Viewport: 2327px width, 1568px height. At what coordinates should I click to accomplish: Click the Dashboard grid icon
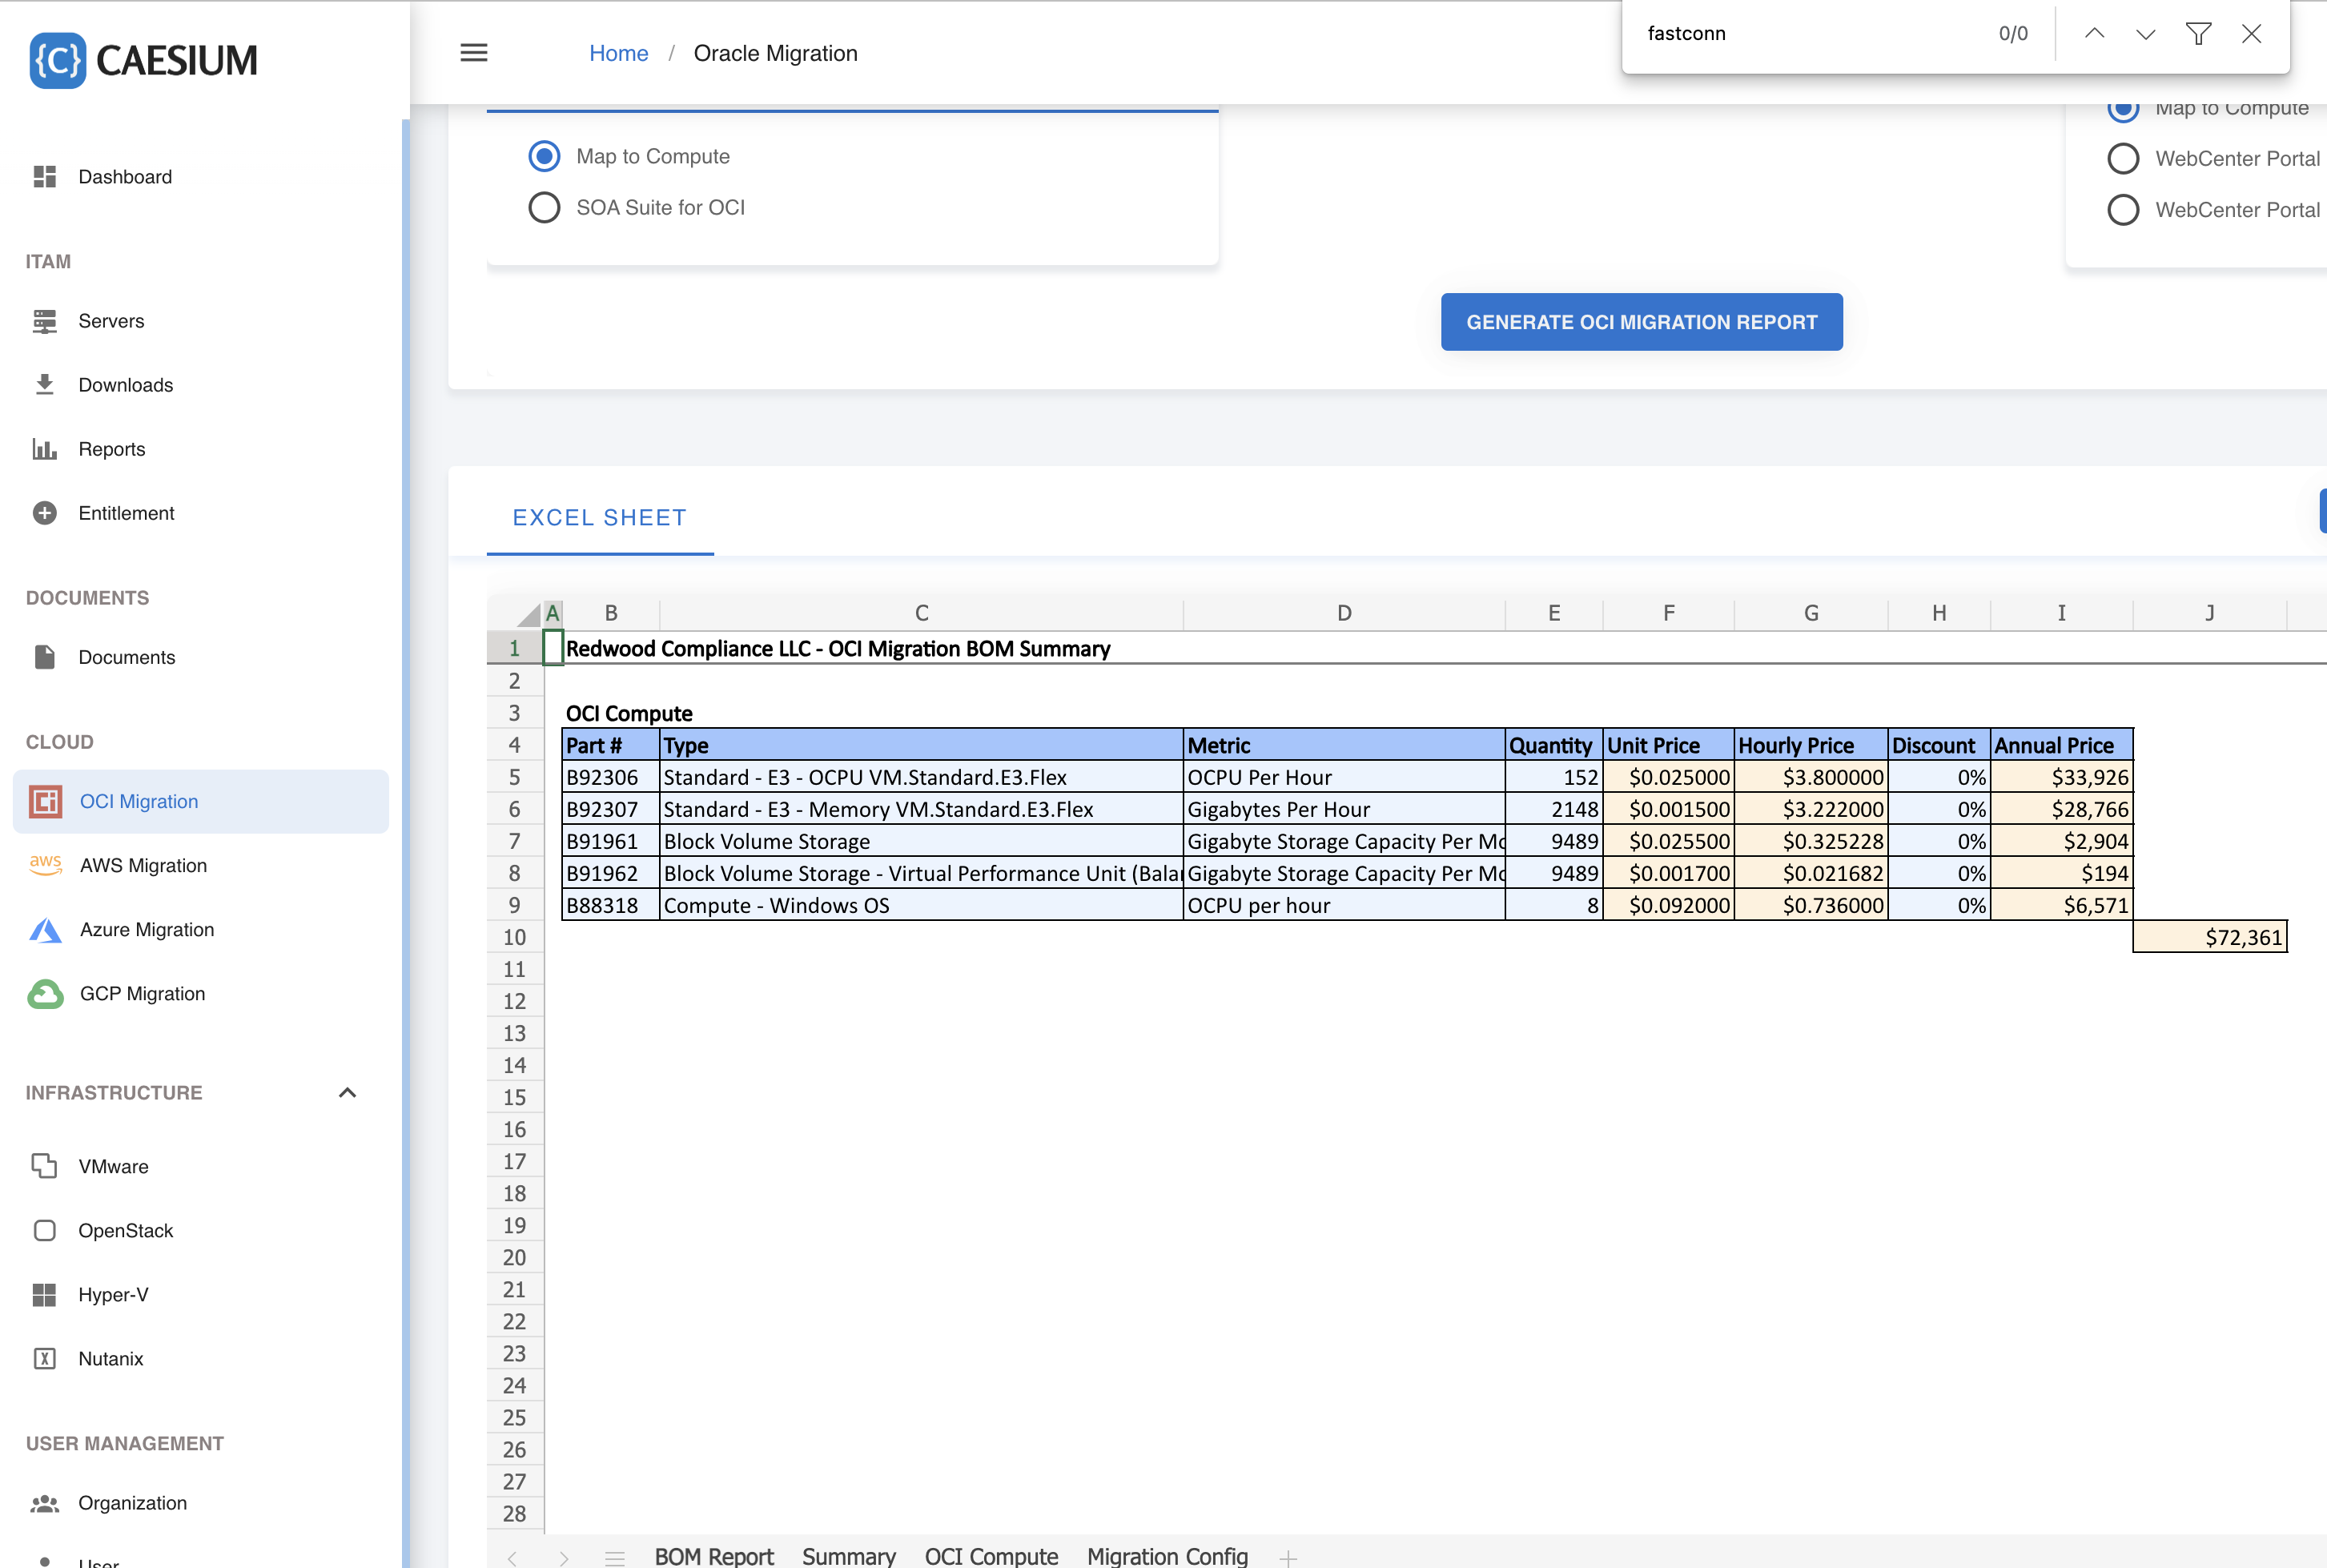[x=45, y=177]
